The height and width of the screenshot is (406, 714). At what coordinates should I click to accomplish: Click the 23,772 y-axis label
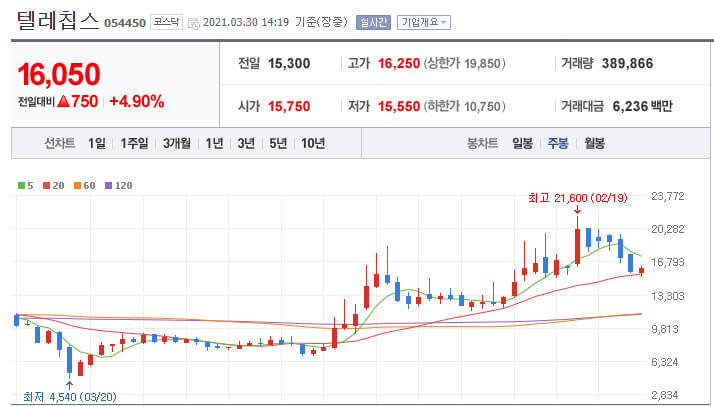(x=668, y=196)
